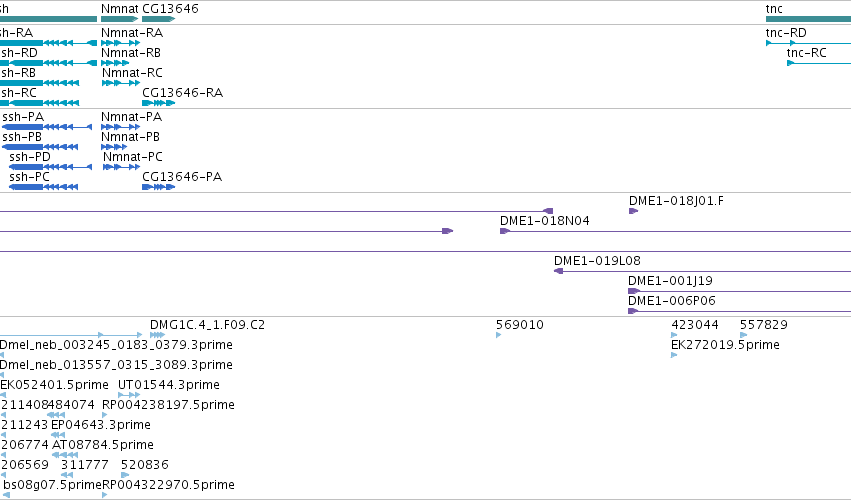The height and width of the screenshot is (500, 851).
Task: Select the CG13646-RA transcript
Action: pos(158,103)
